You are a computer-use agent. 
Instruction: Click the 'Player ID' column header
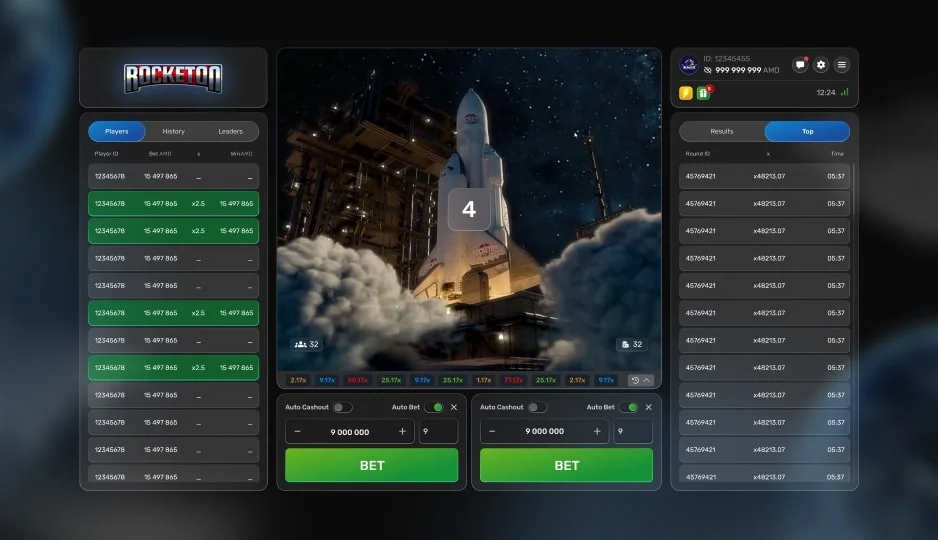pyautogui.click(x=106, y=154)
